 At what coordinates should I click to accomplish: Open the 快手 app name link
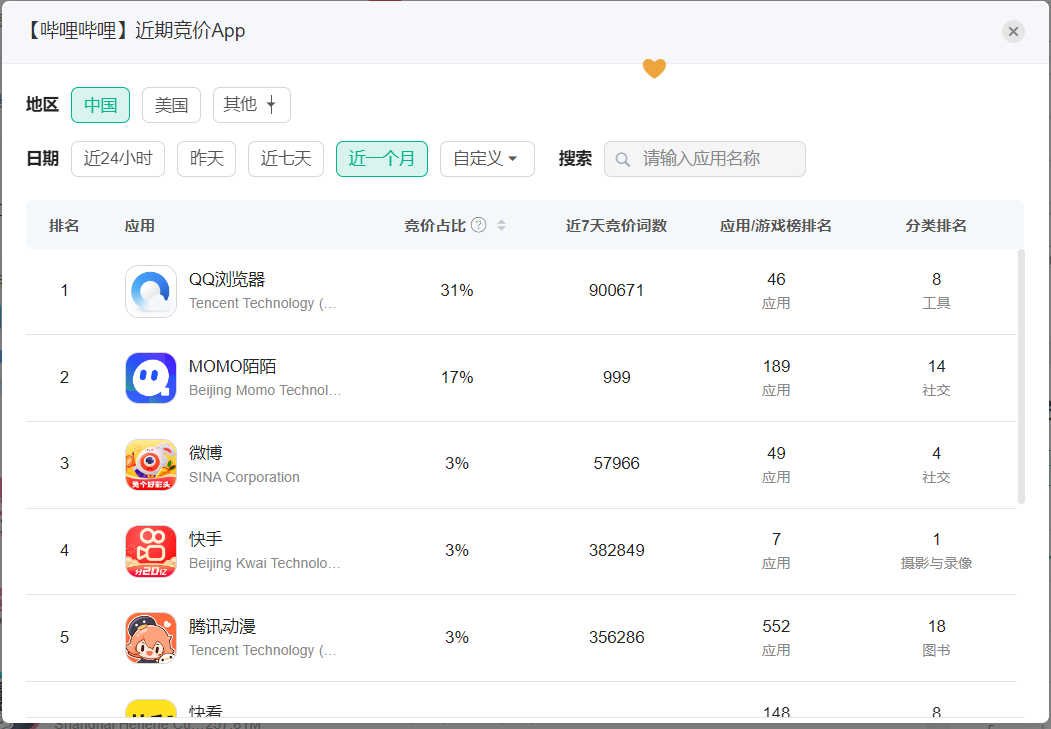[206, 540]
